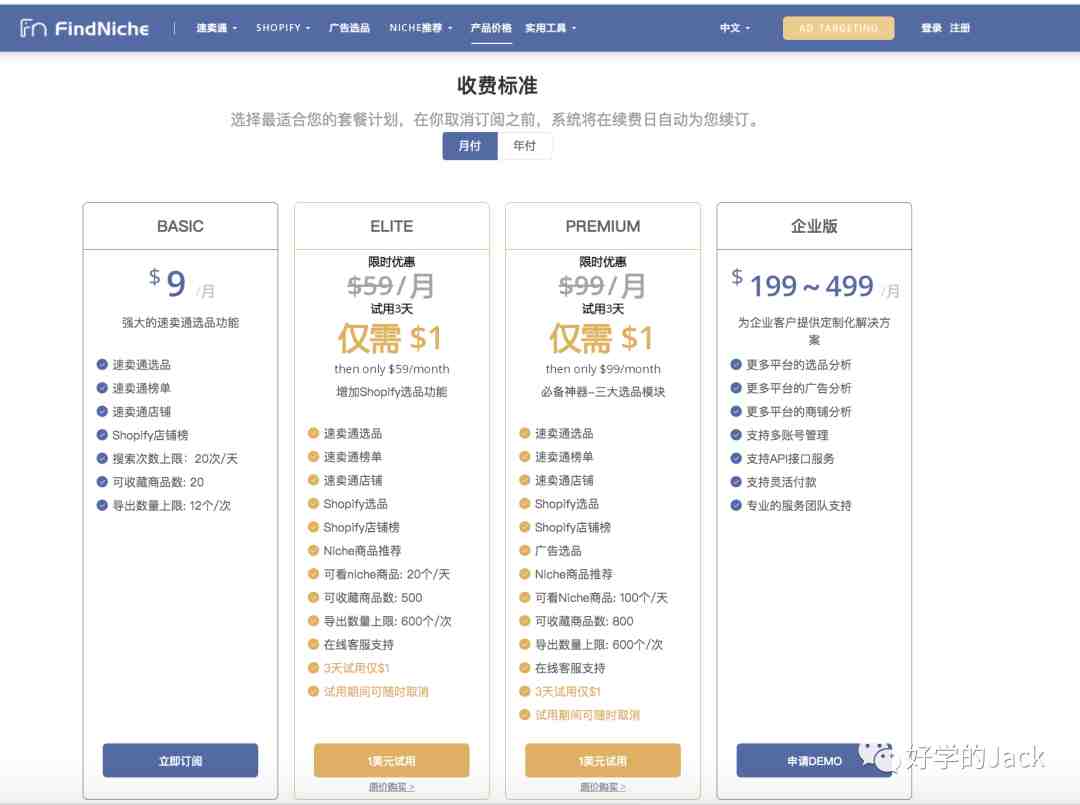Image resolution: width=1080 pixels, height=805 pixels.
Task: Click the 登录 link
Action: coord(931,28)
